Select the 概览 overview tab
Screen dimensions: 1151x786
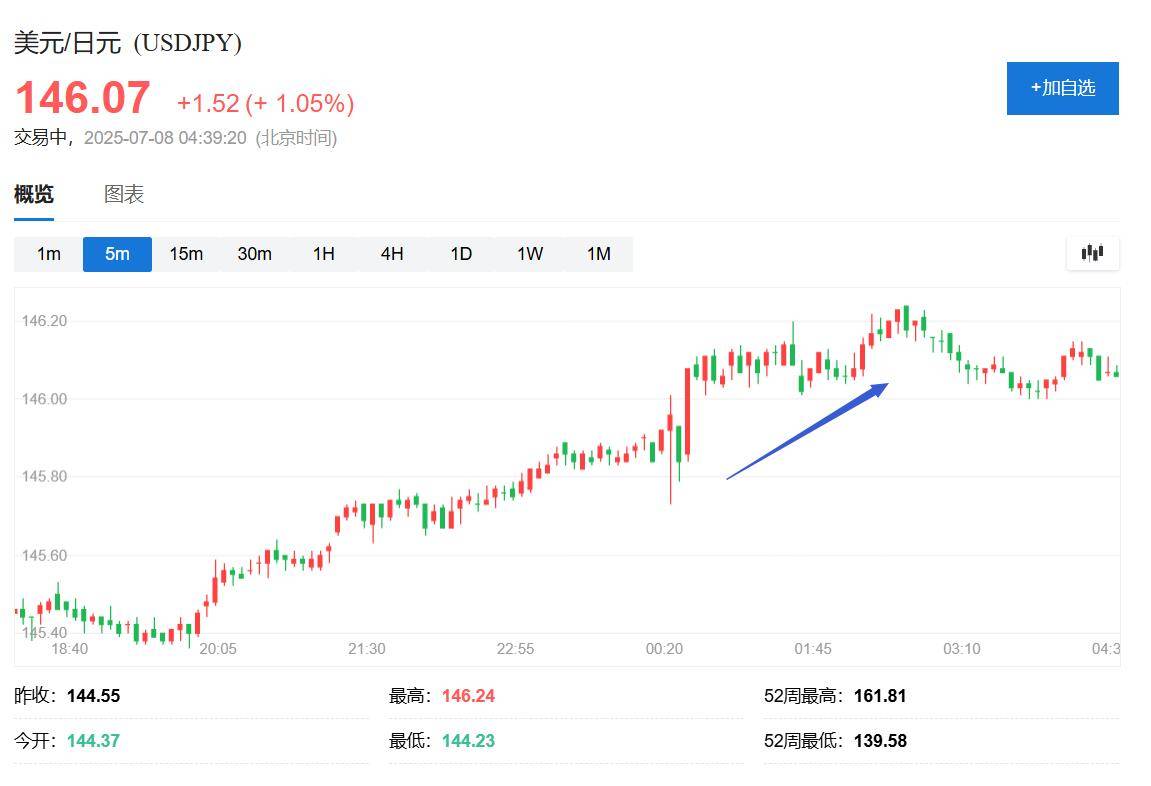(34, 194)
